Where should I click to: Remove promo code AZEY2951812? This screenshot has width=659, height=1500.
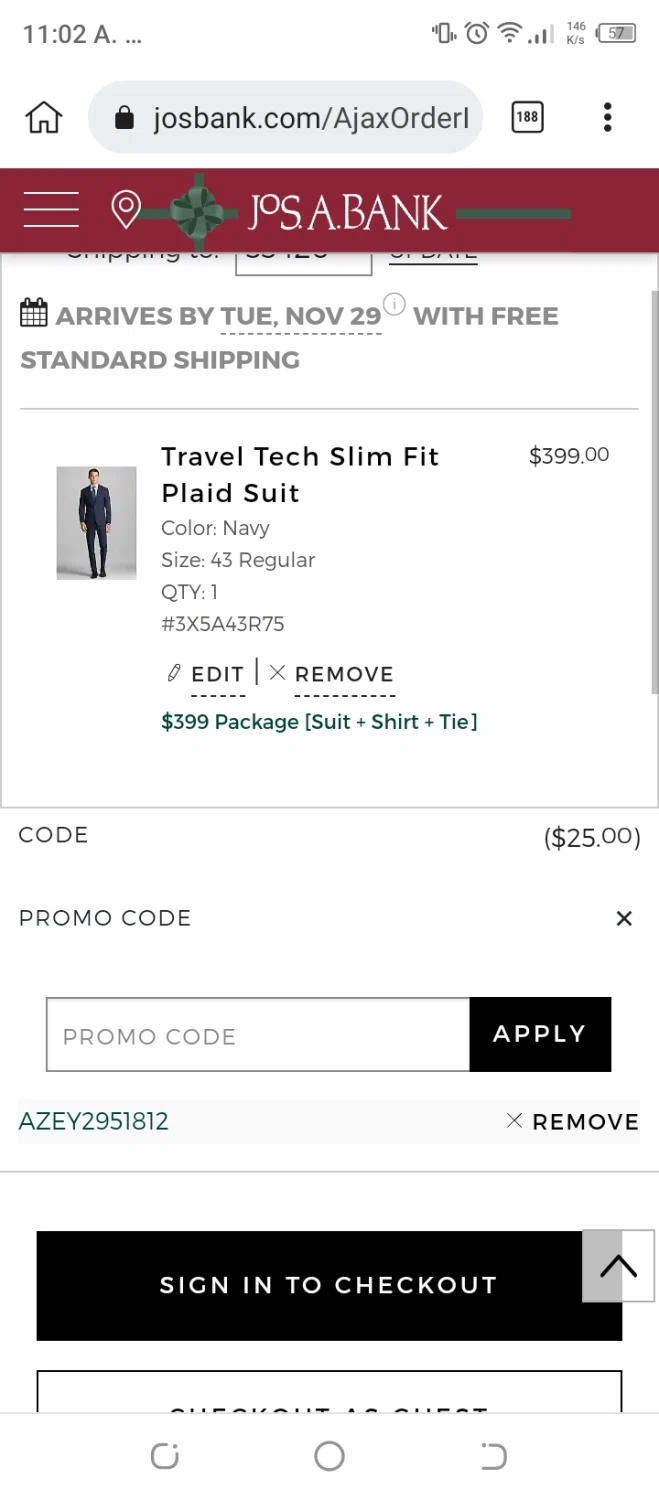click(573, 1122)
